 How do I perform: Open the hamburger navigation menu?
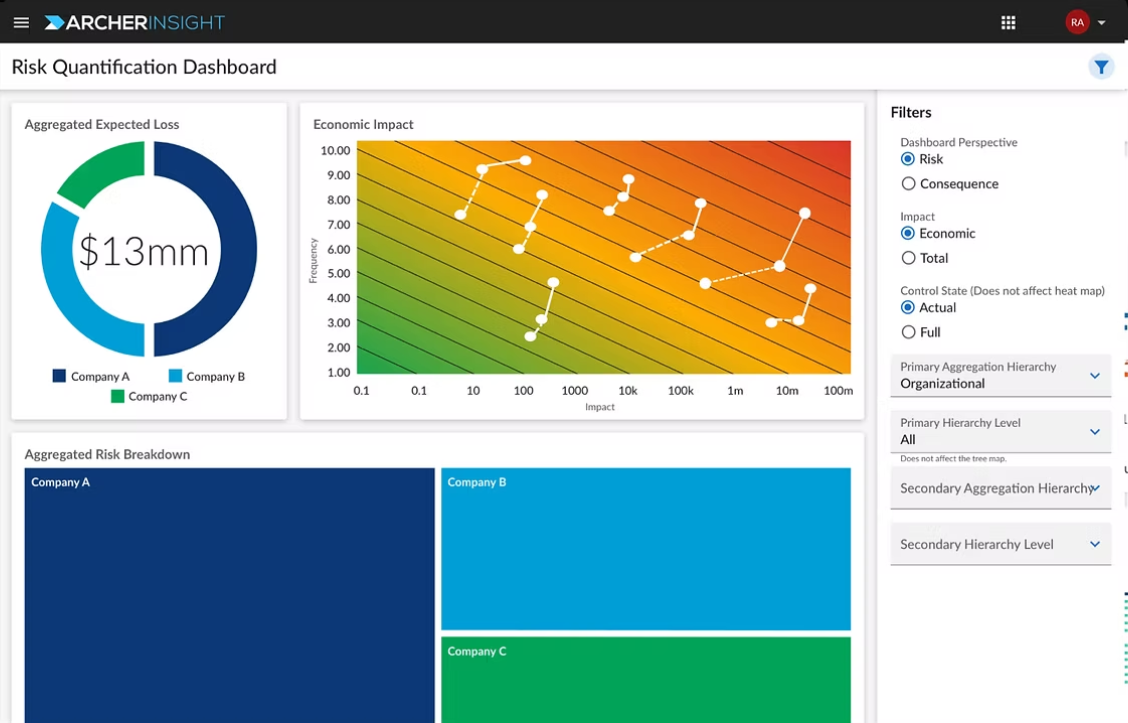(x=21, y=22)
